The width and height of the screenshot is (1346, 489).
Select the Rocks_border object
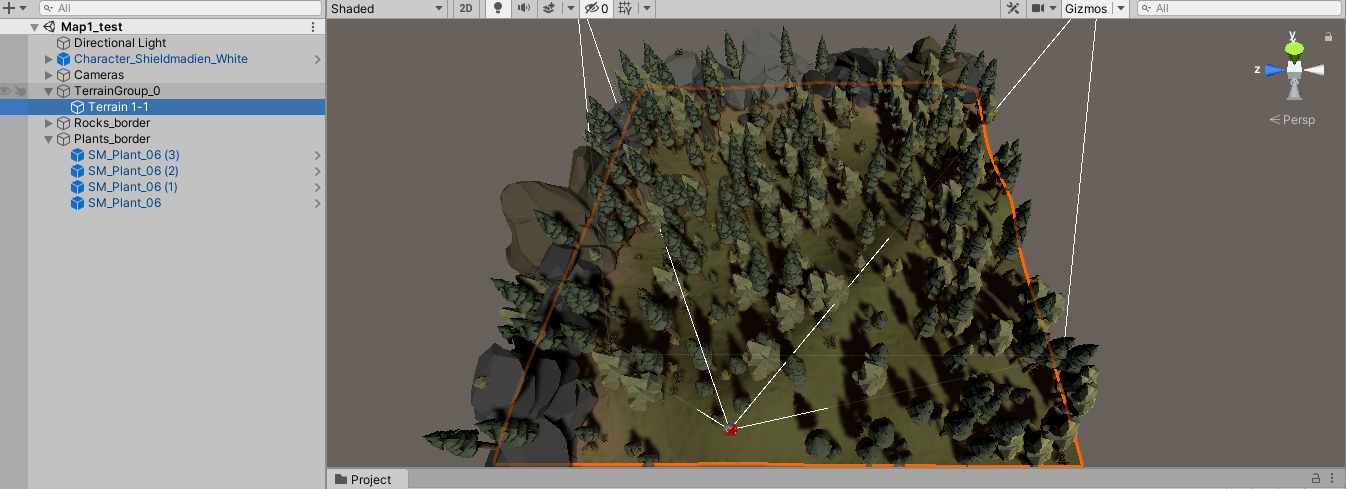[112, 123]
